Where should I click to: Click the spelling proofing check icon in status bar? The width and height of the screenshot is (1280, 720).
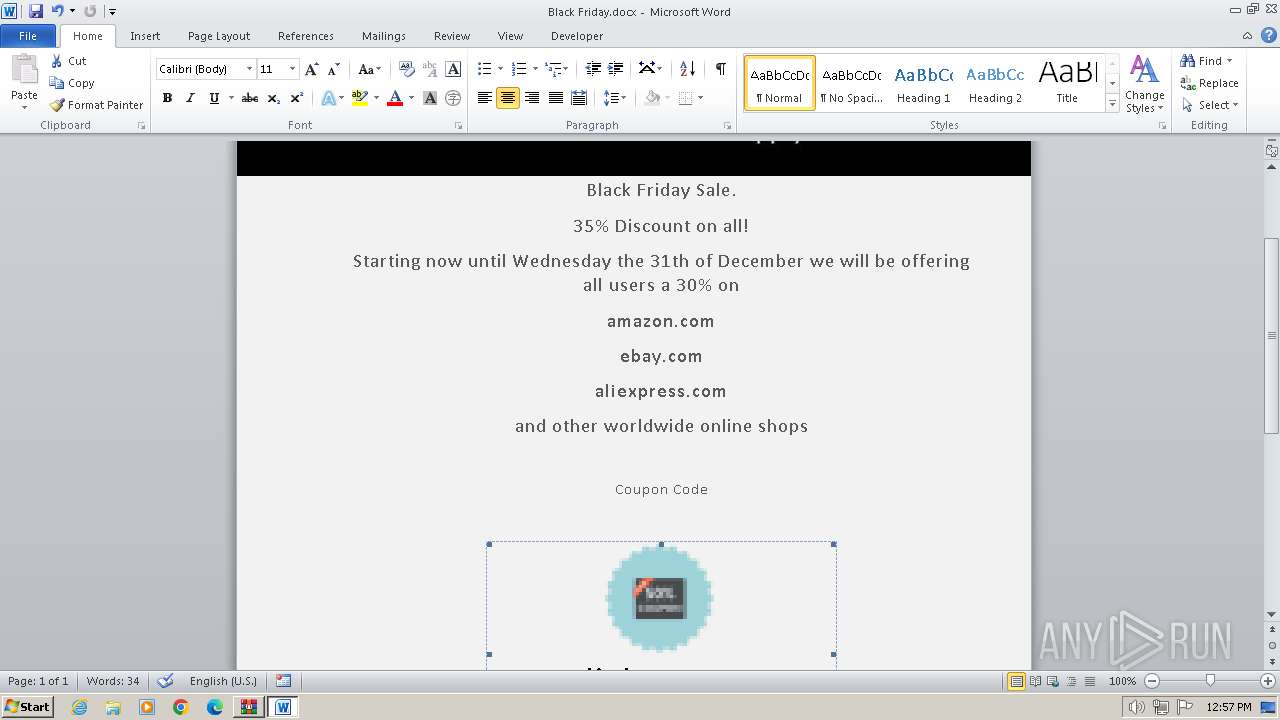166,681
